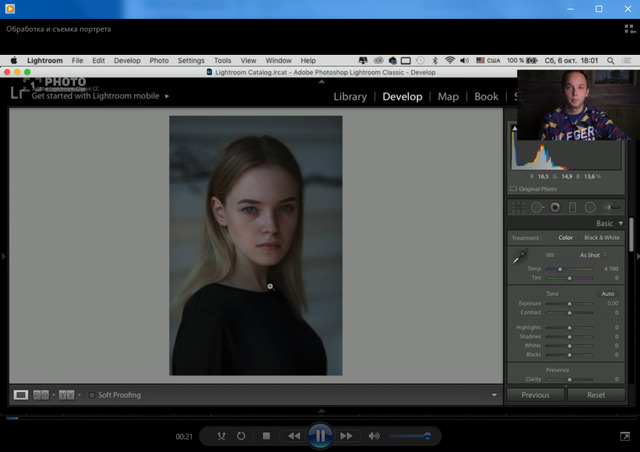The image size is (640, 452).
Task: Switch Treatment to Black & White
Action: 601,238
